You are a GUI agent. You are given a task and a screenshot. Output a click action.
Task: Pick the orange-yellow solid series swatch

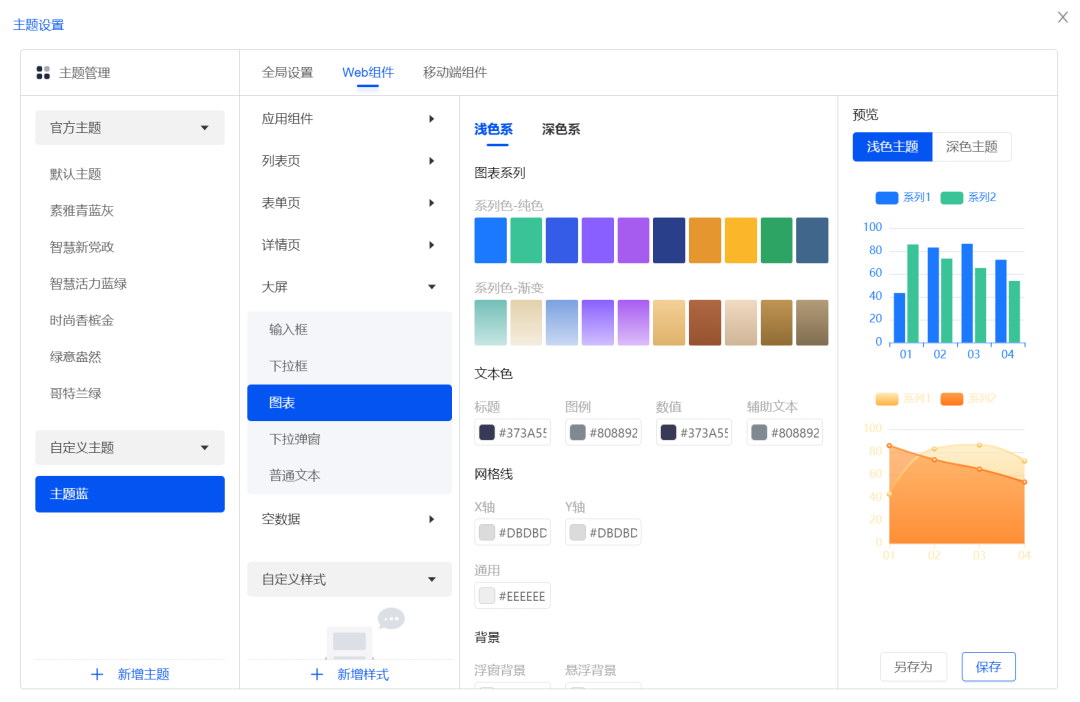pos(740,240)
